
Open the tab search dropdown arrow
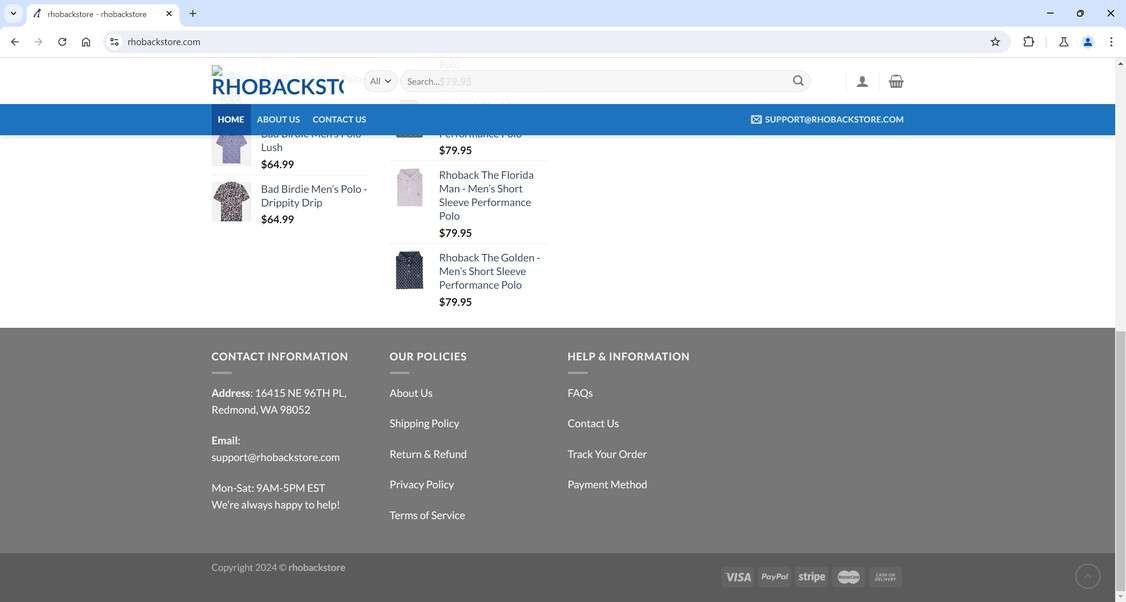13,14
